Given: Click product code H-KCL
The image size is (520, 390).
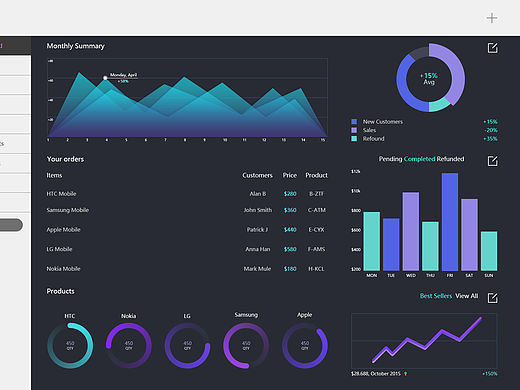Looking at the screenshot, I should 316,269.
